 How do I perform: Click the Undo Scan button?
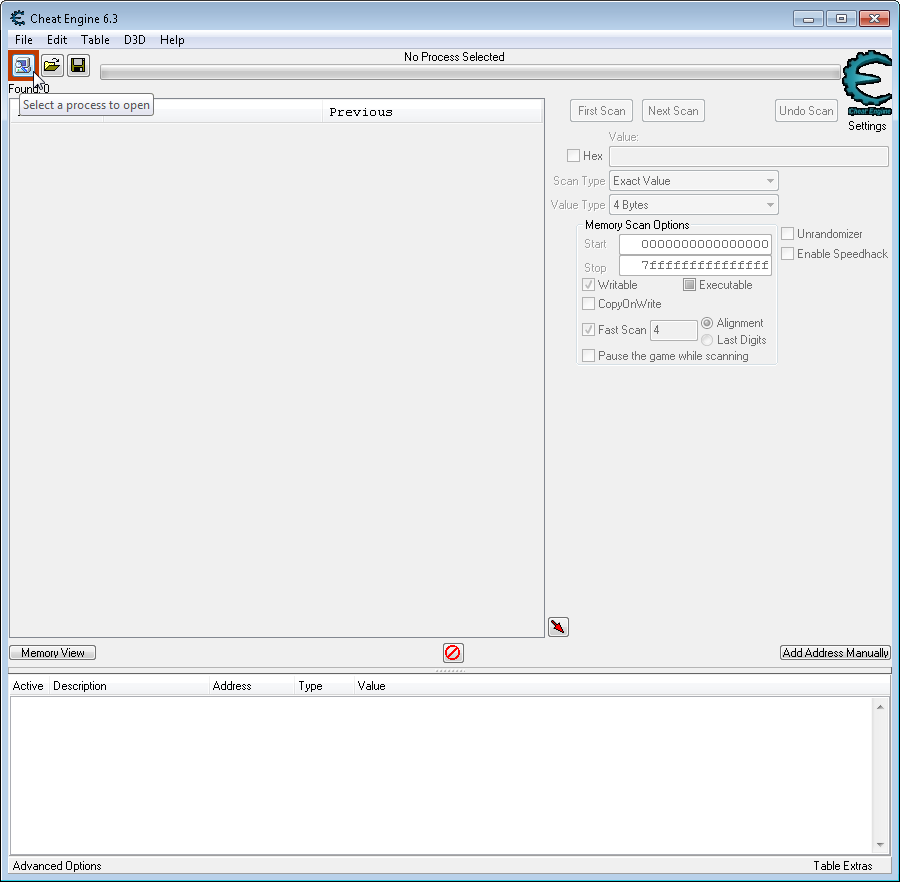tap(806, 111)
